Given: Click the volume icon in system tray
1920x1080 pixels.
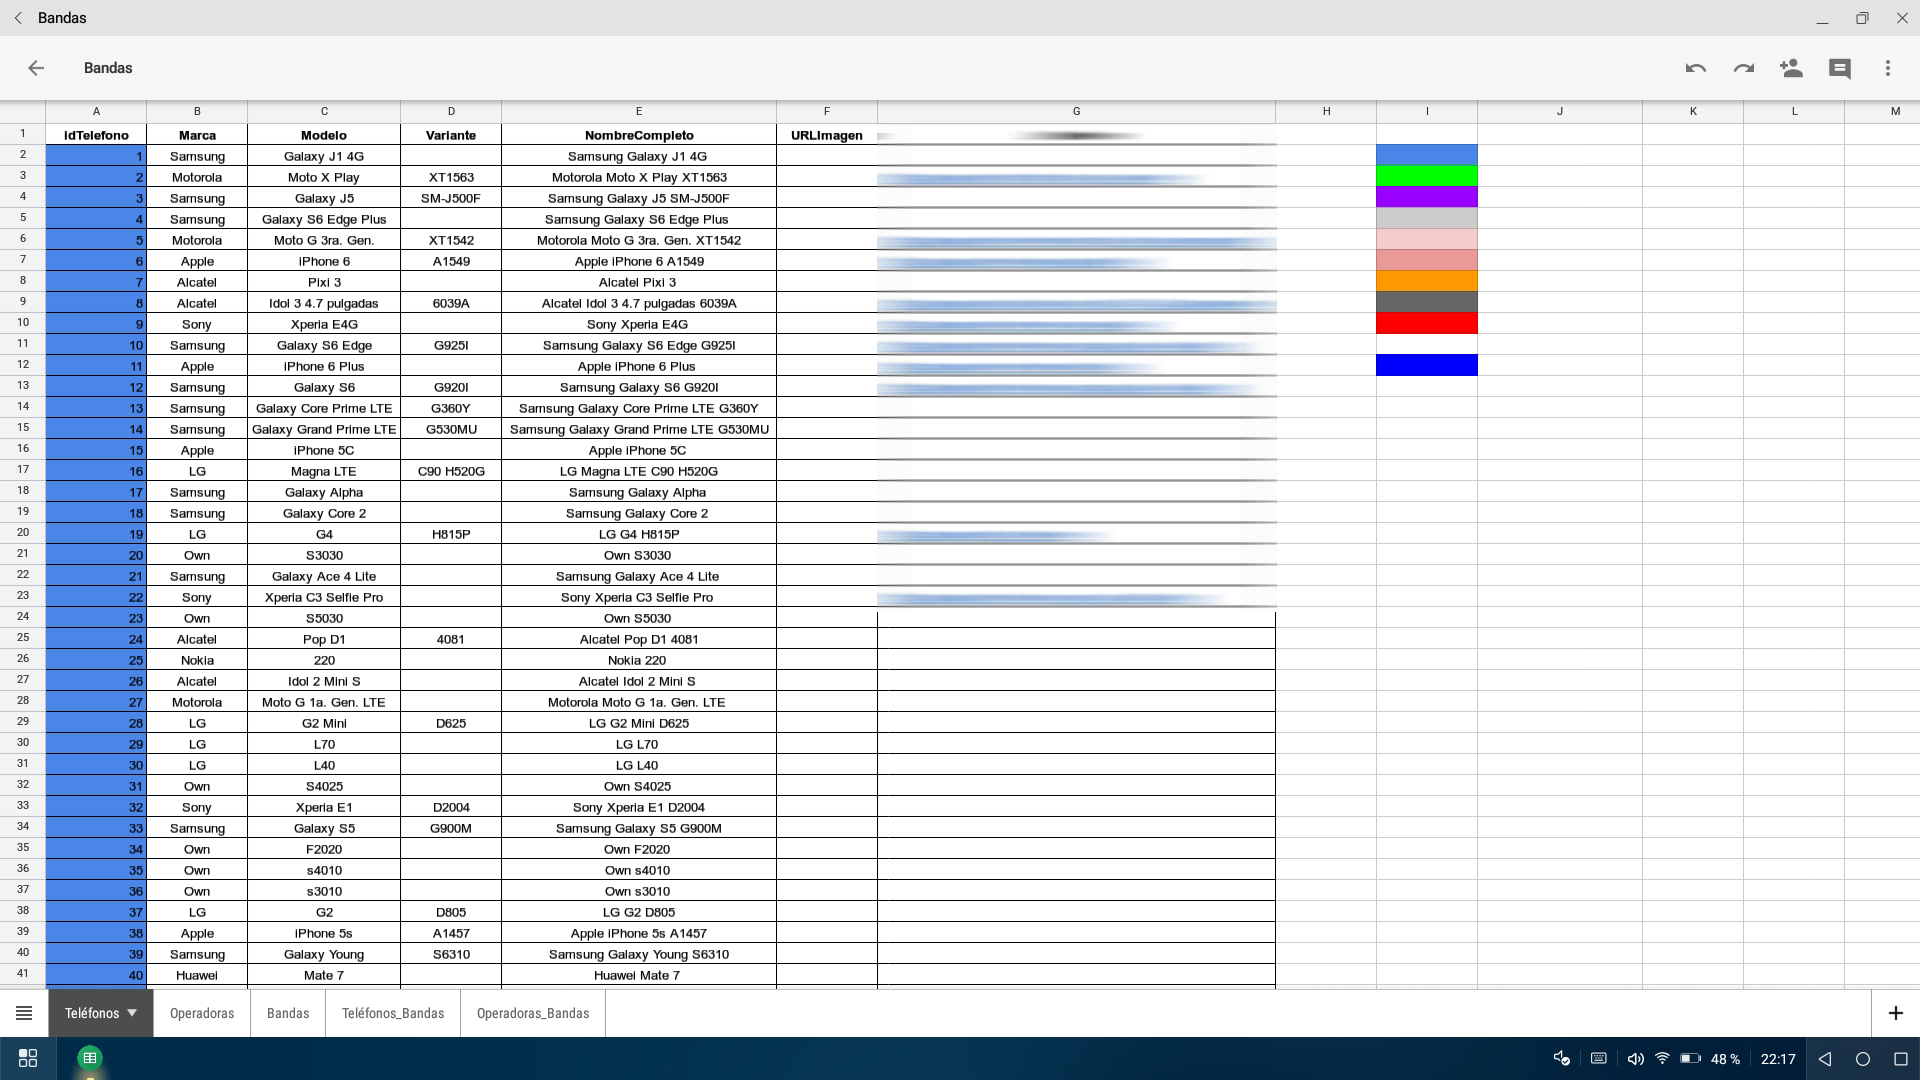Looking at the screenshot, I should (1635, 1058).
